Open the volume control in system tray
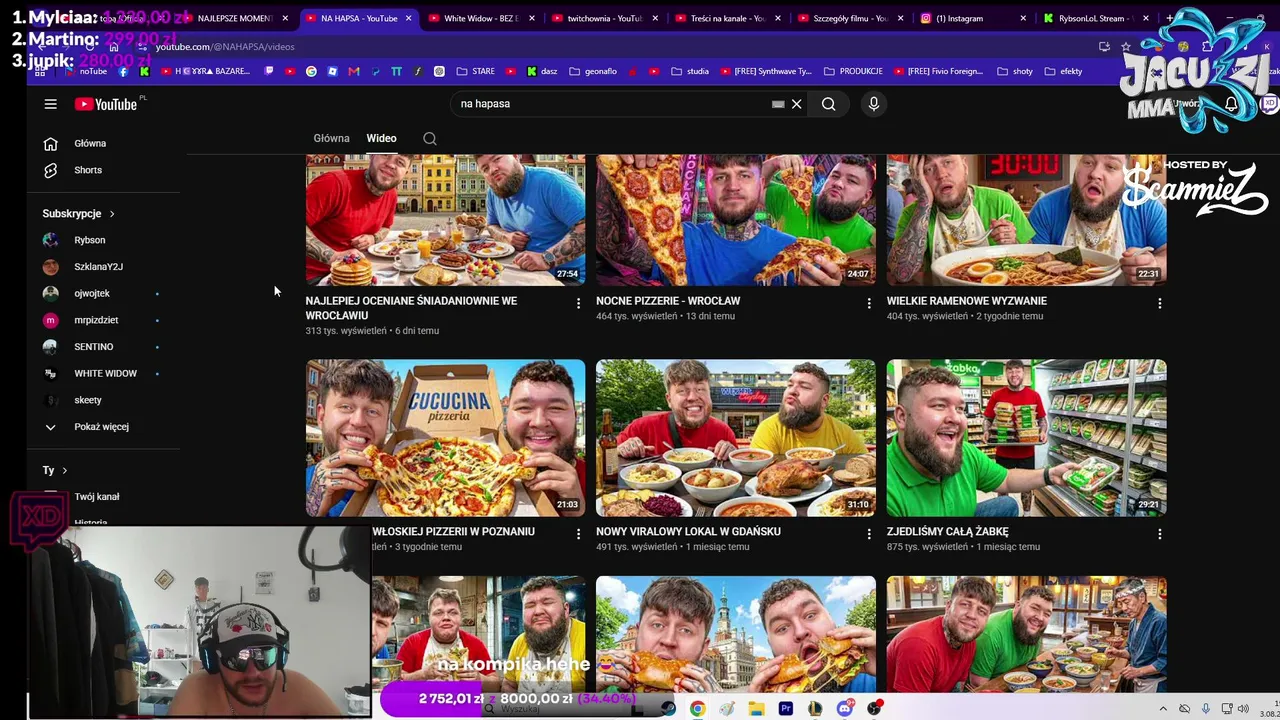This screenshot has width=1280, height=720. tap(1243, 709)
